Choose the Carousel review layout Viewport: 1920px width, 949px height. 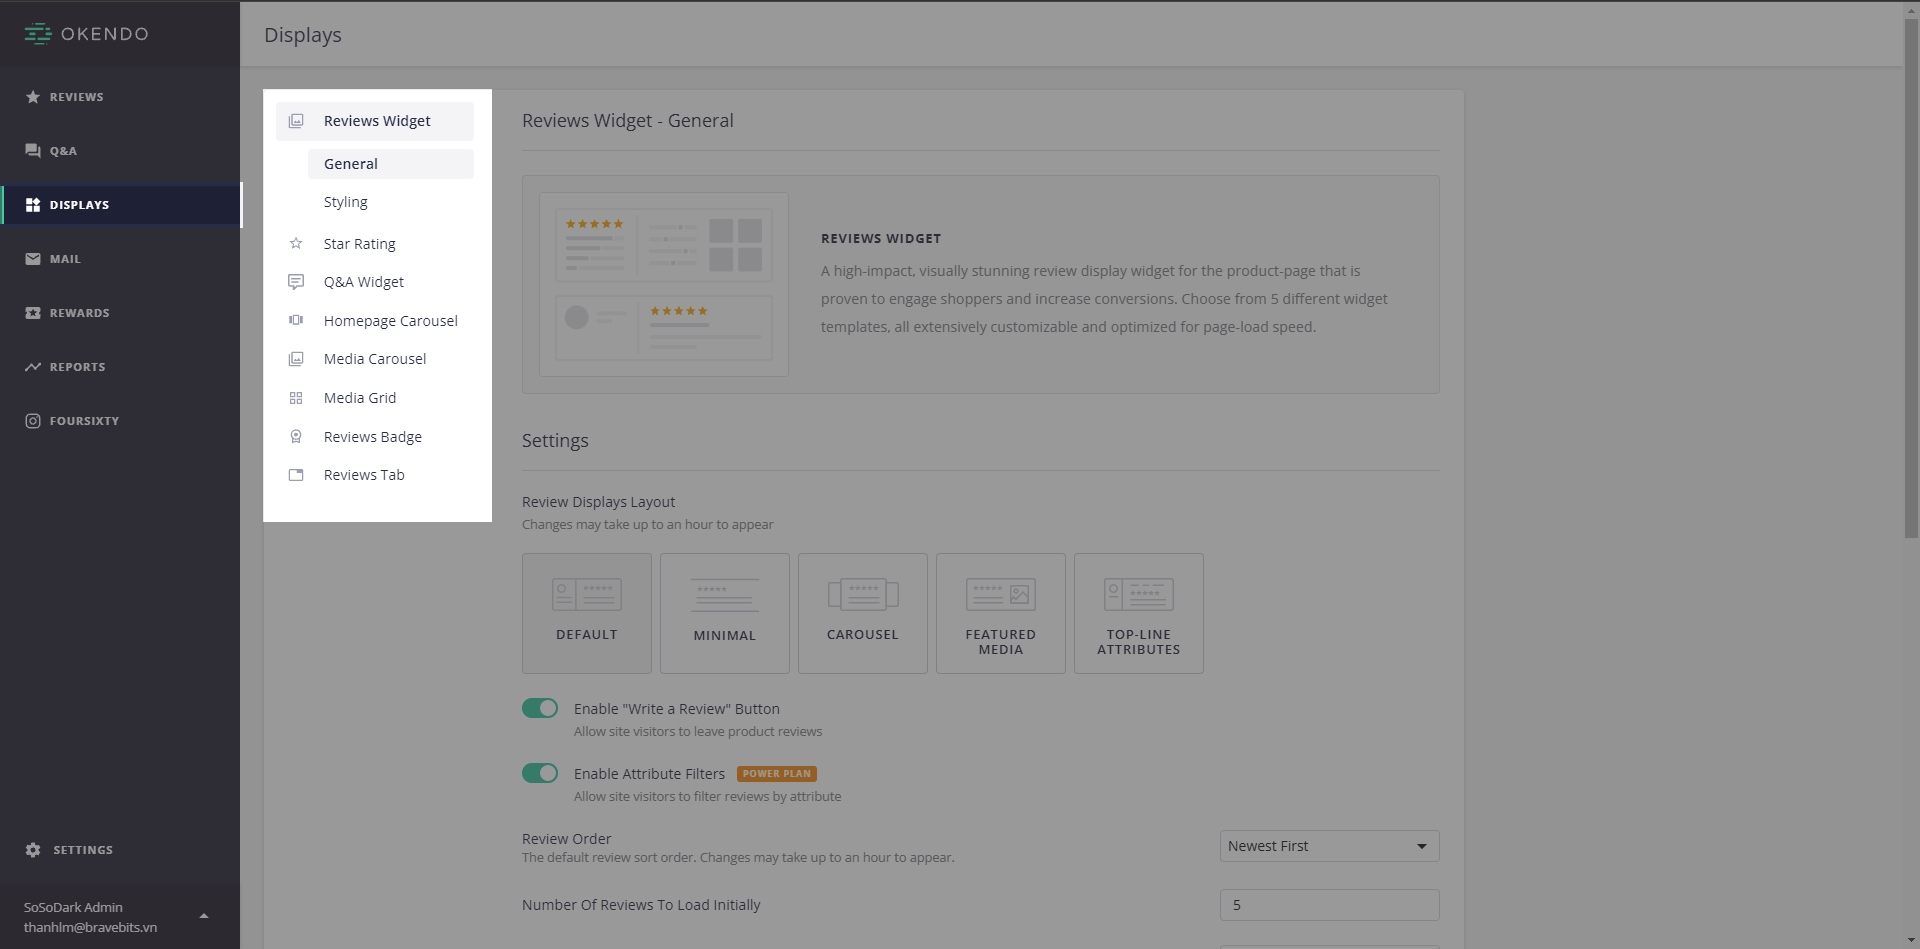[x=863, y=613]
